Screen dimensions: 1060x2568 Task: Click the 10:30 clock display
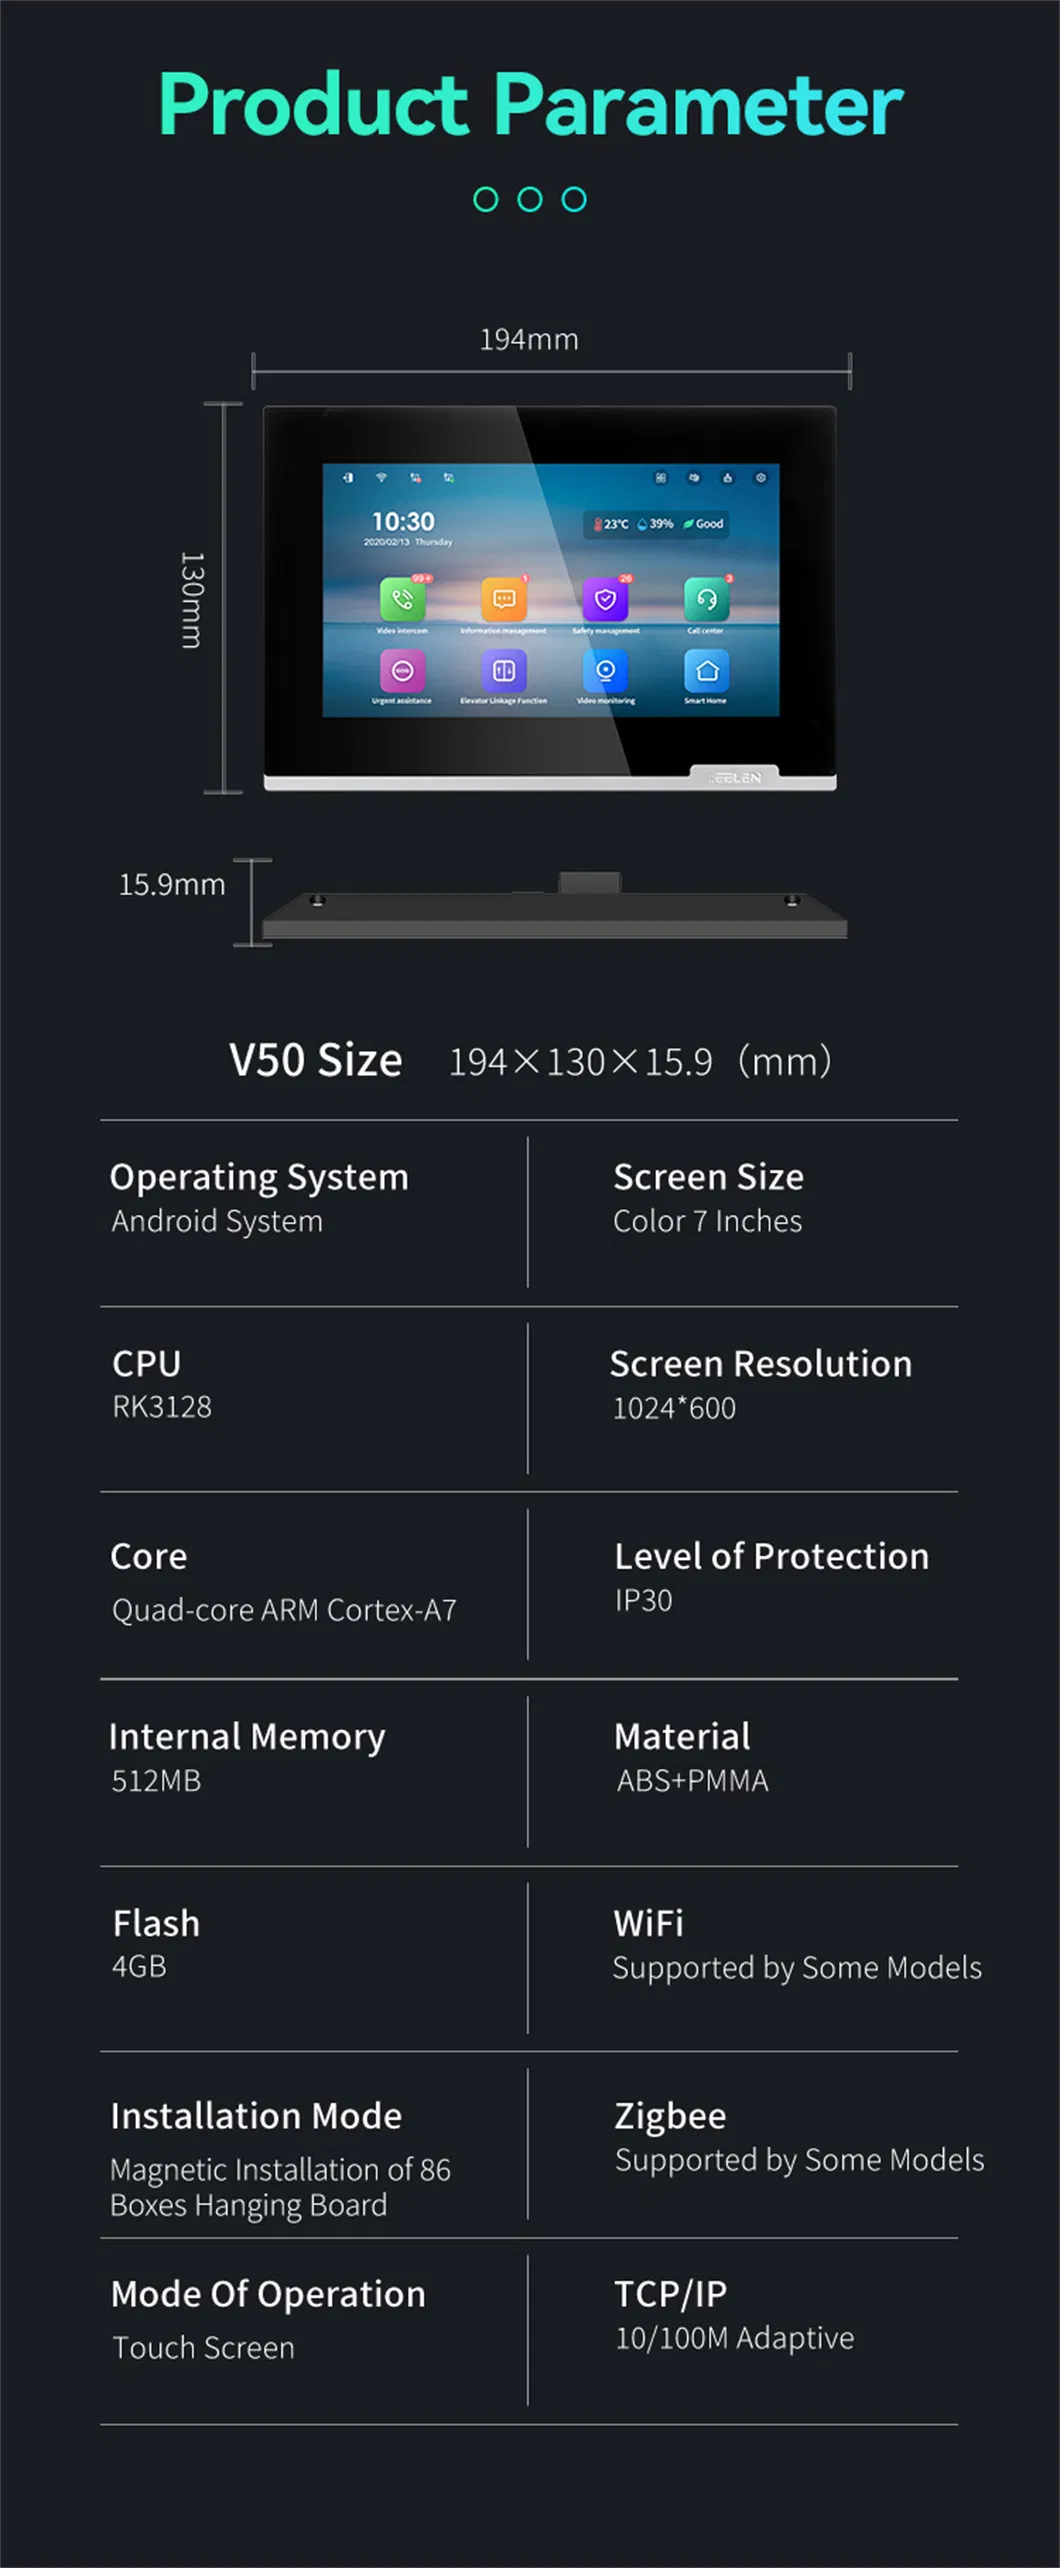(x=403, y=521)
